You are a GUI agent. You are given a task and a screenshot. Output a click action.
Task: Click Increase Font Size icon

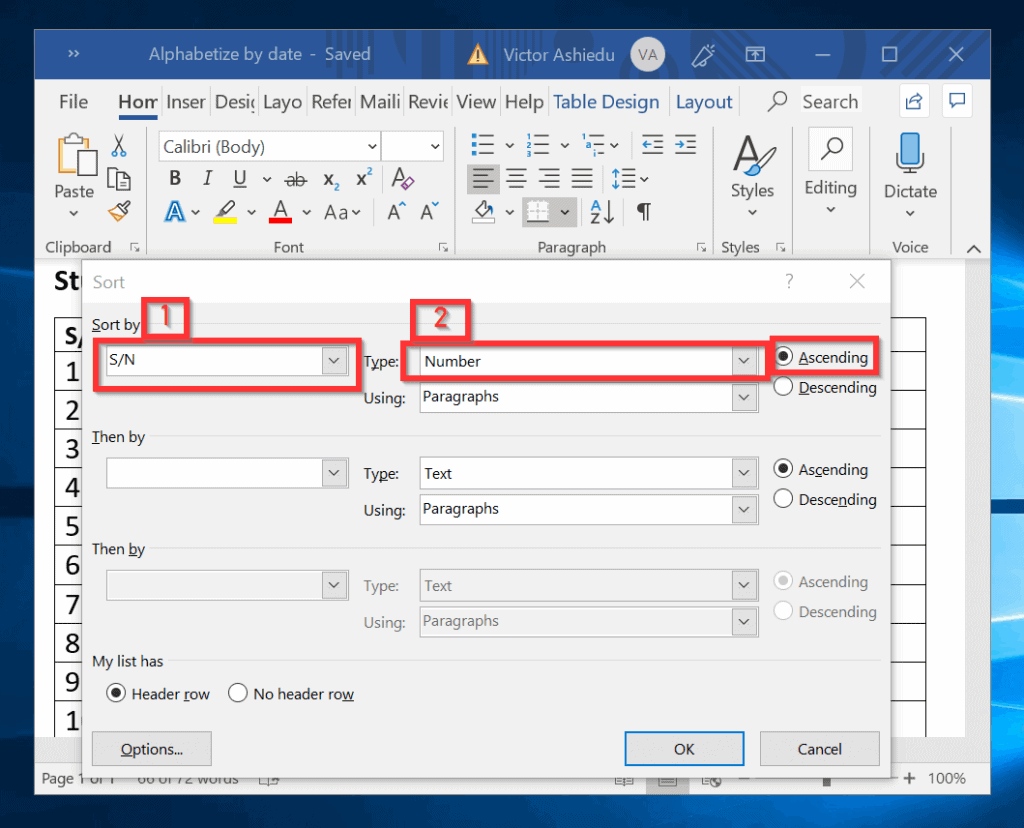[396, 212]
